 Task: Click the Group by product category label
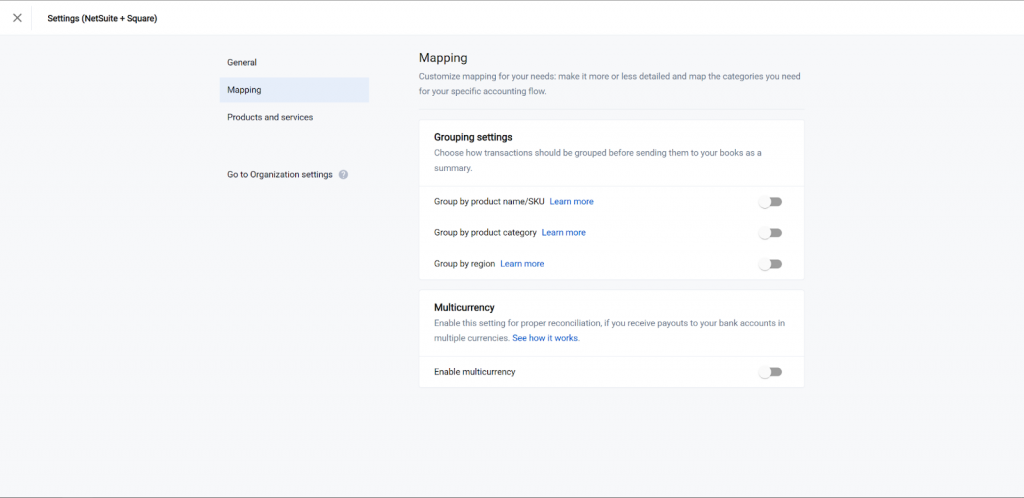pos(485,232)
